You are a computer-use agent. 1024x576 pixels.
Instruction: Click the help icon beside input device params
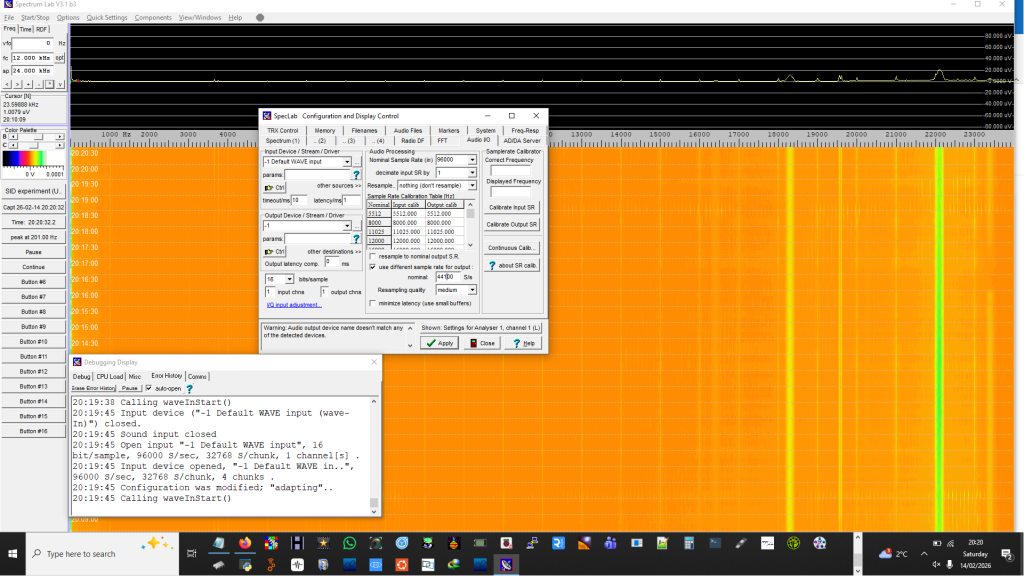(356, 175)
